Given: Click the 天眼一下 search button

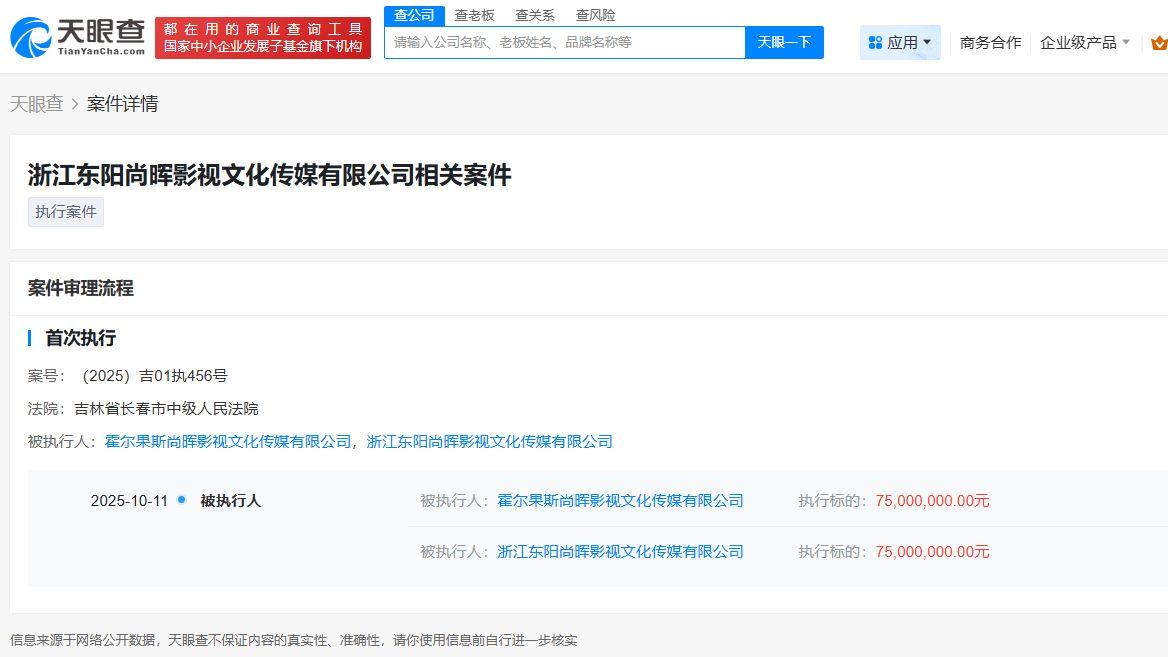Looking at the screenshot, I should click(784, 42).
